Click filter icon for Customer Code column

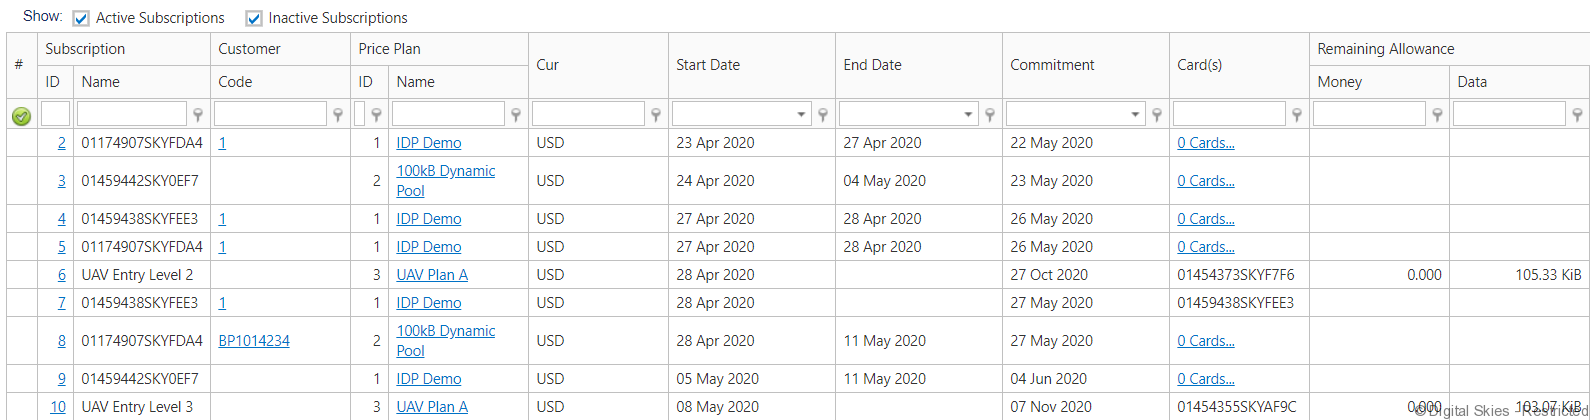[x=338, y=115]
